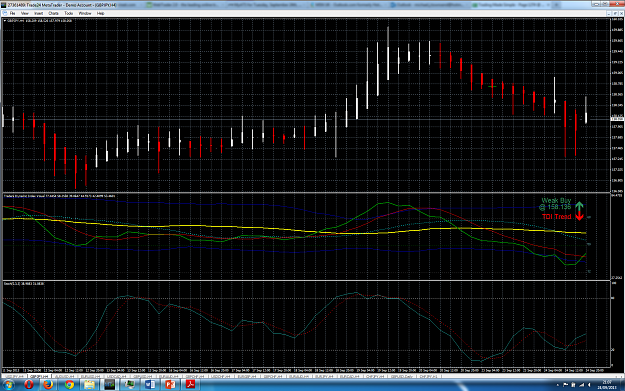Click the red 'TDI Trend' label

click(x=556, y=216)
